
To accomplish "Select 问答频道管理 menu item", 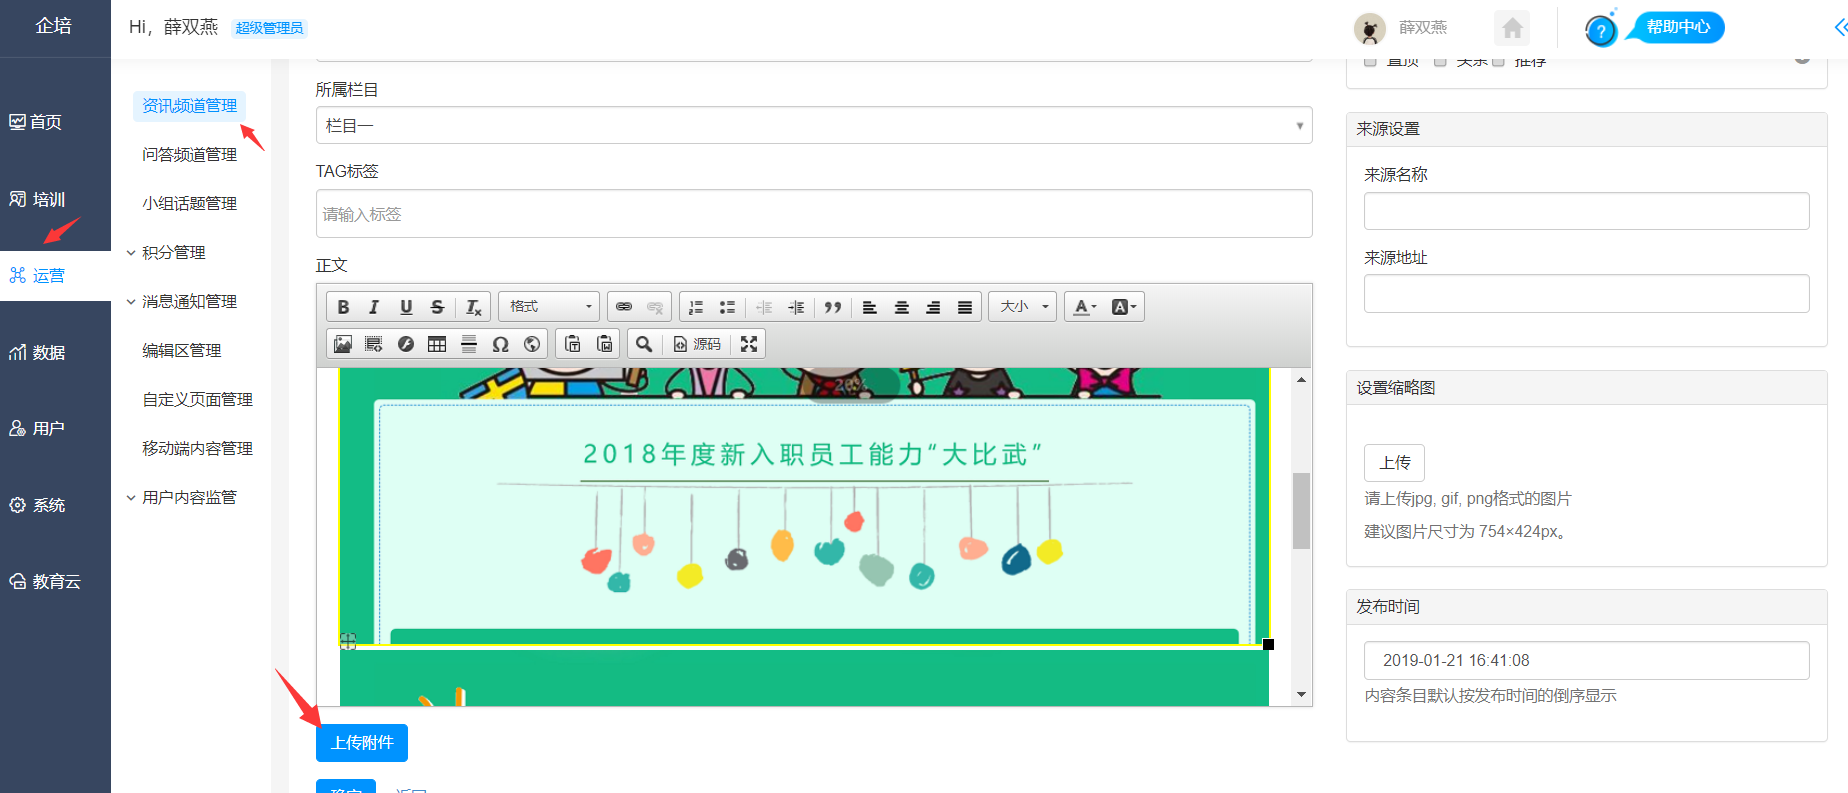I will tap(189, 155).
